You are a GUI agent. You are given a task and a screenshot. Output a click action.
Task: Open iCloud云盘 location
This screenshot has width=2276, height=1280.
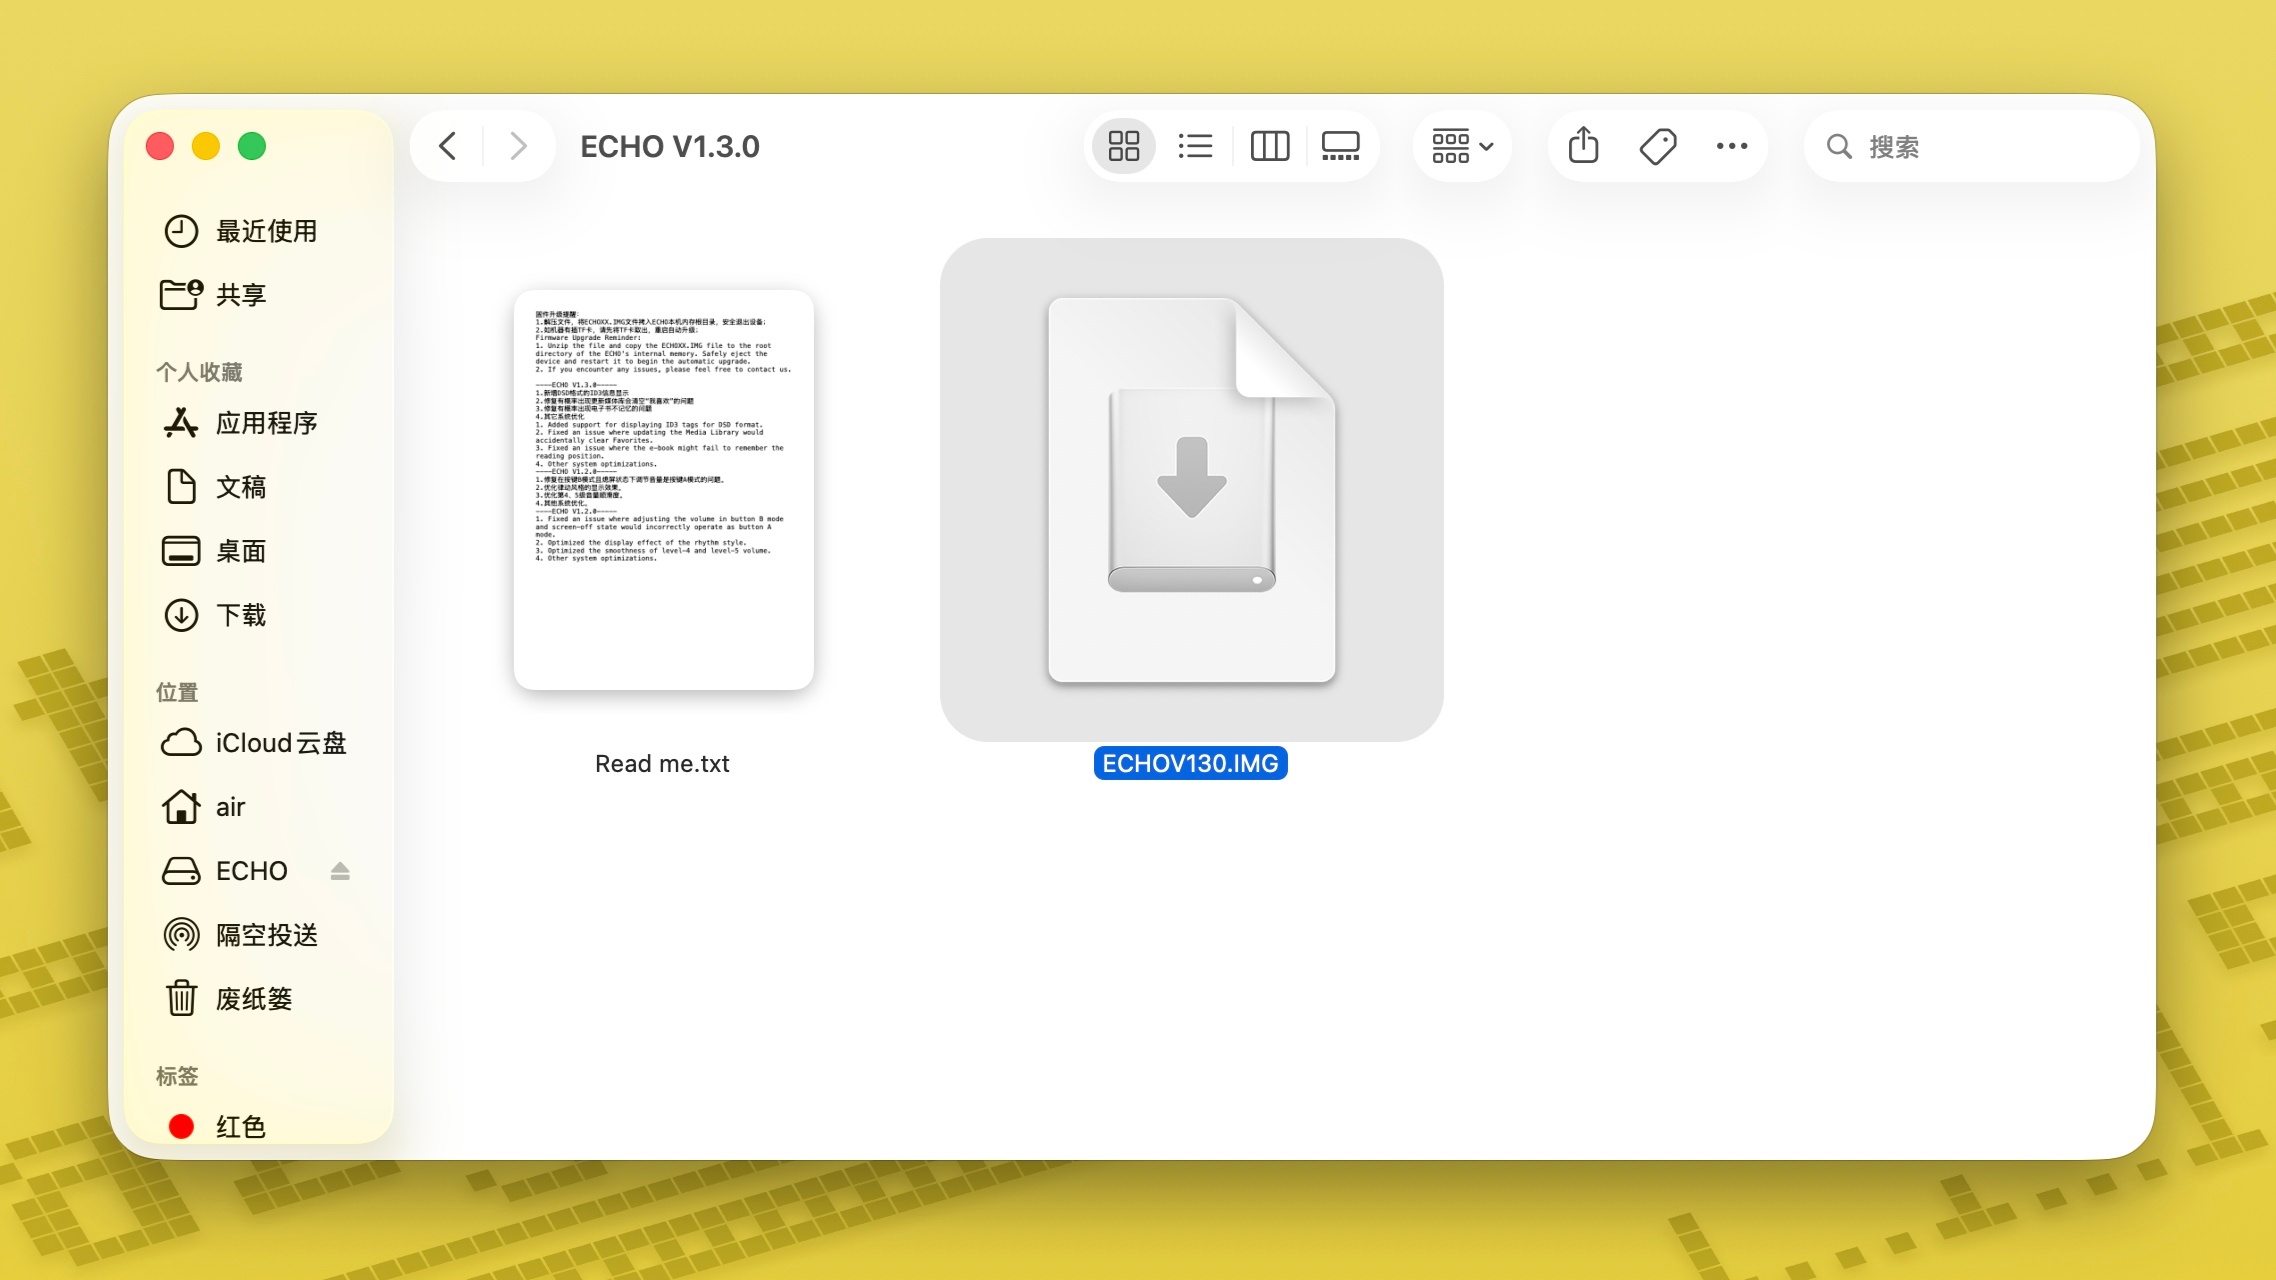(x=280, y=743)
